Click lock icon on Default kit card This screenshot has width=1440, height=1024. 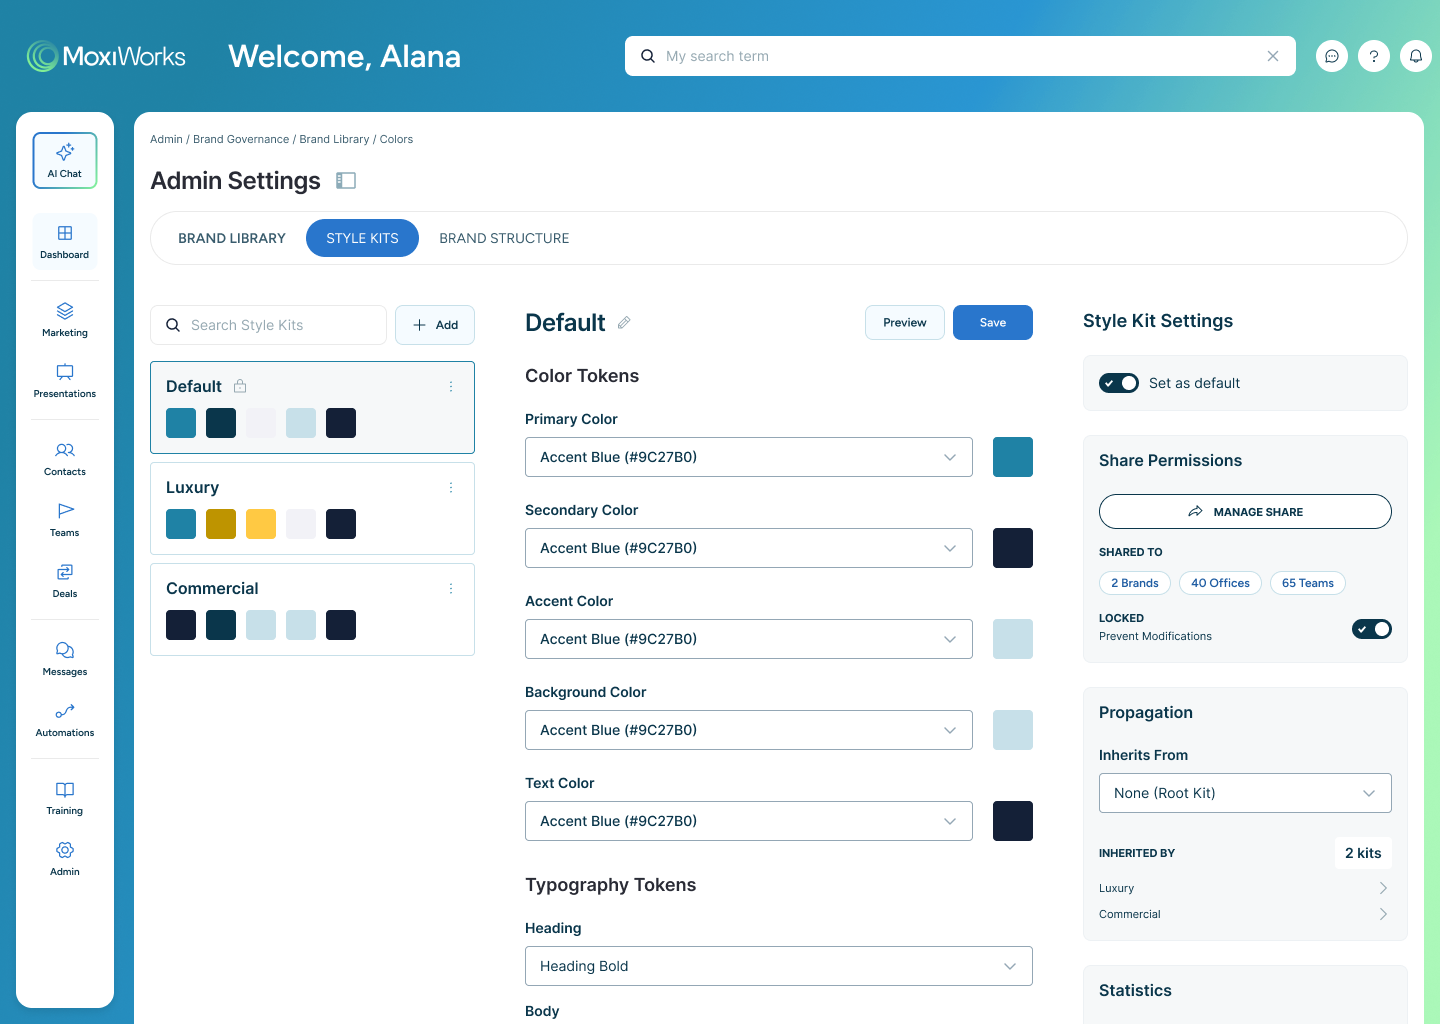click(240, 386)
